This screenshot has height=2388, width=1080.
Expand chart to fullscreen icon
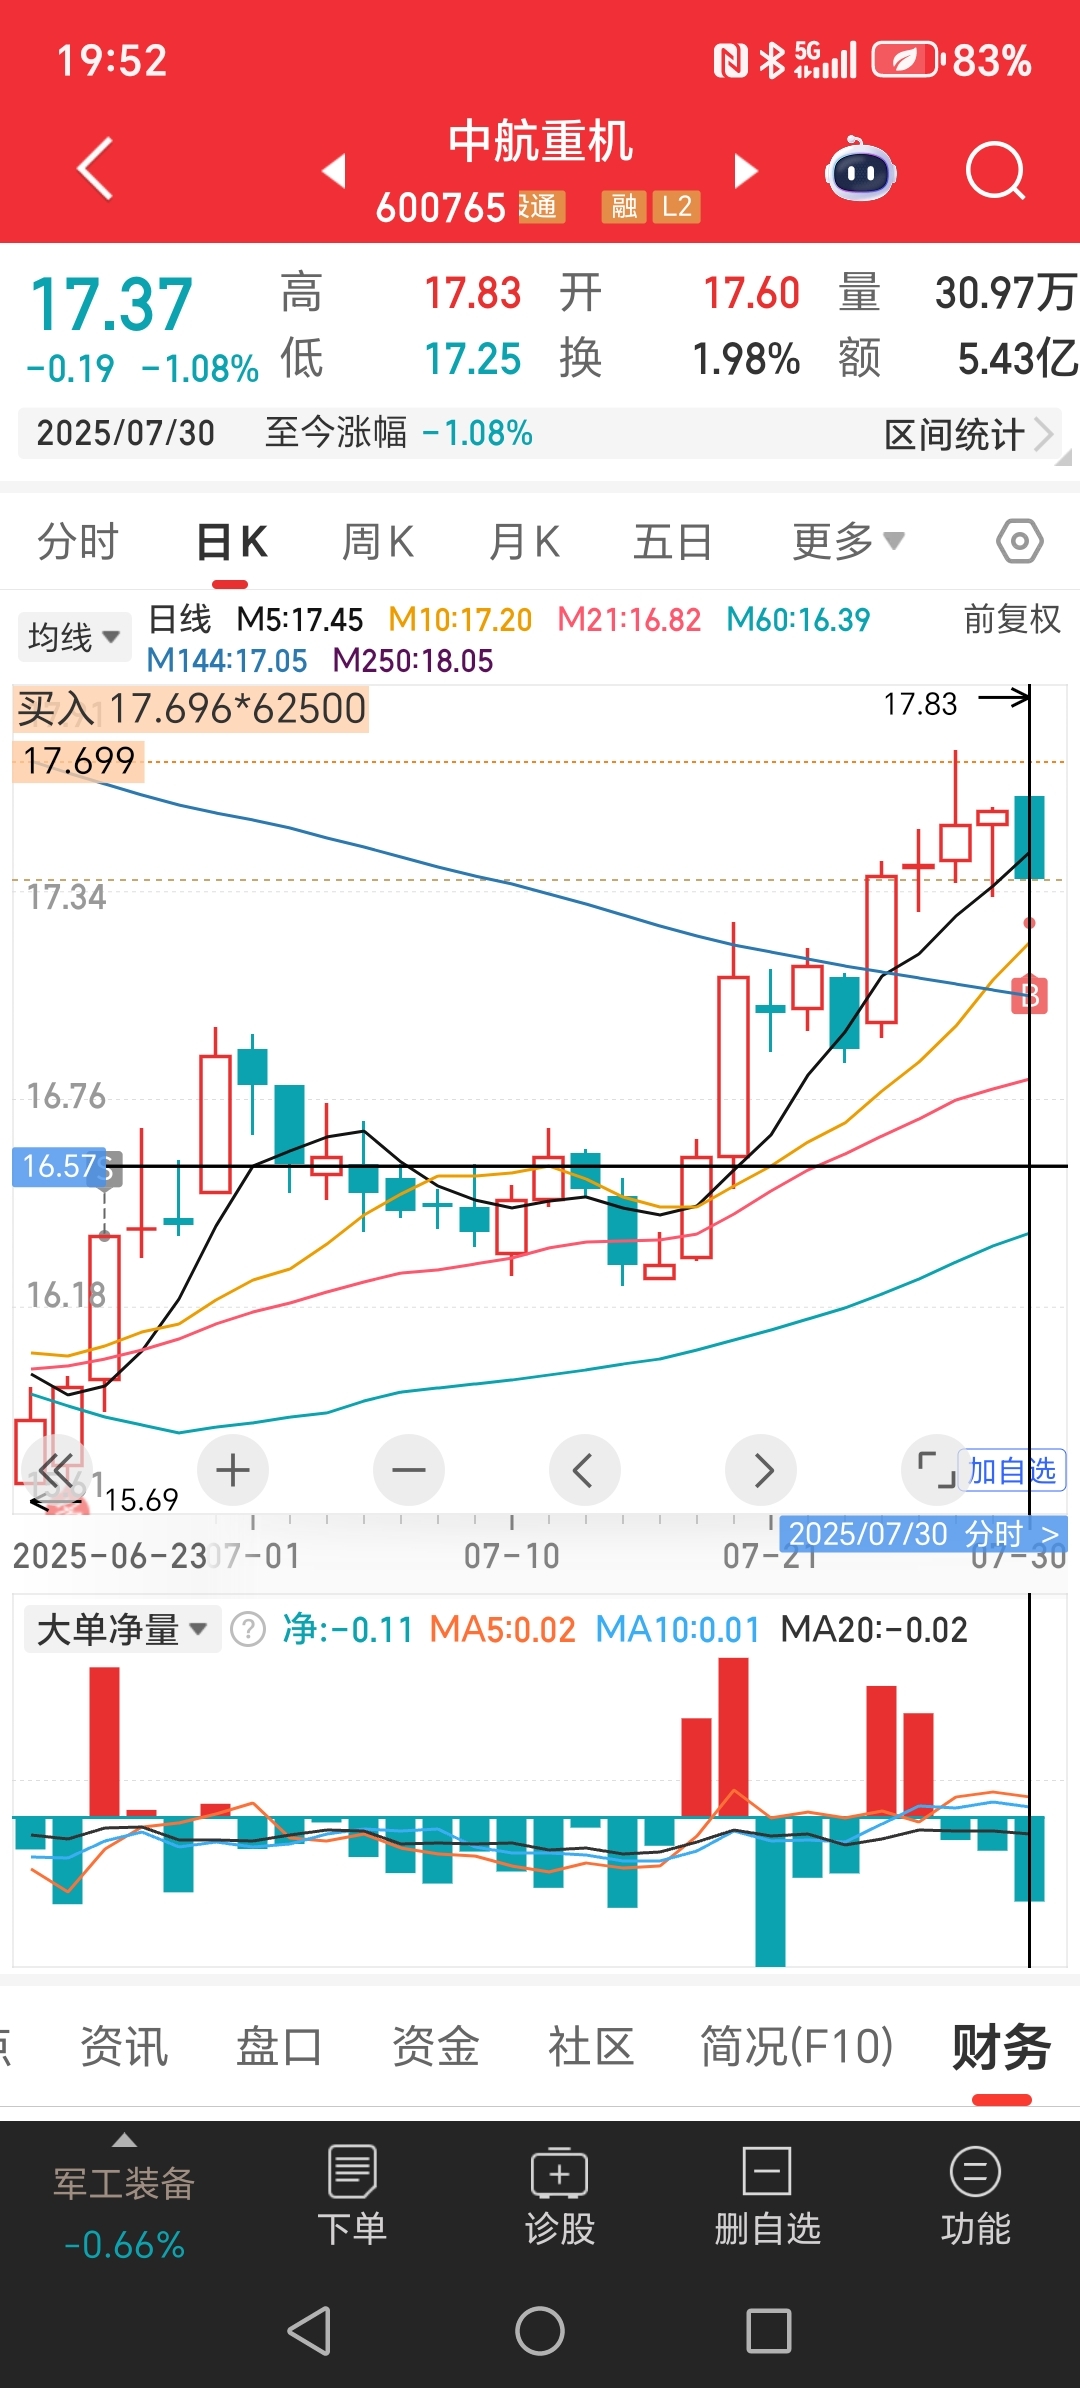click(x=936, y=1470)
